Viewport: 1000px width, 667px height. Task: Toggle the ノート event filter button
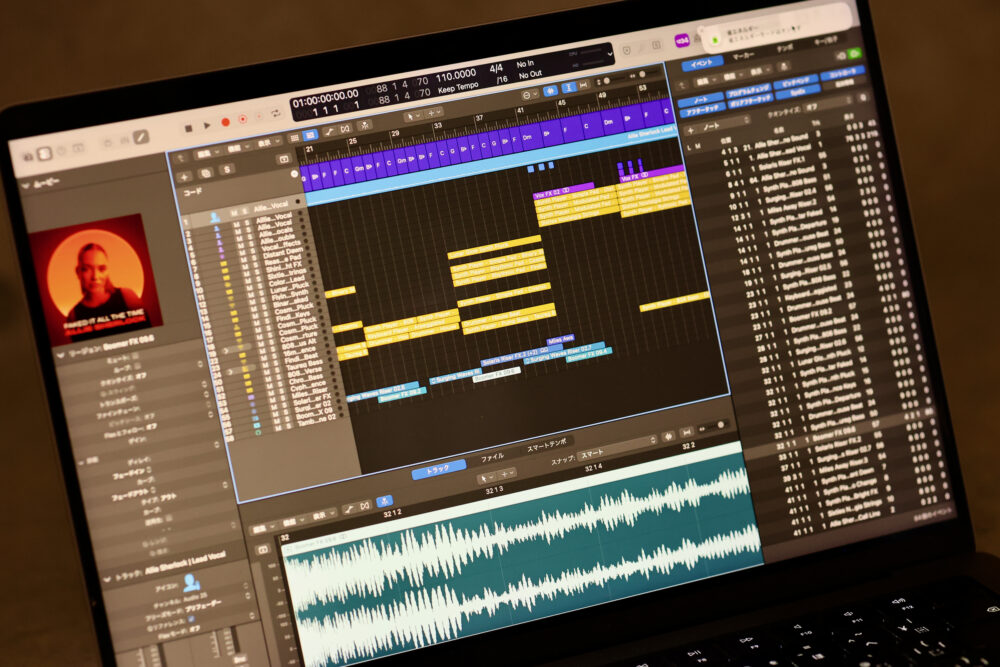pos(701,100)
